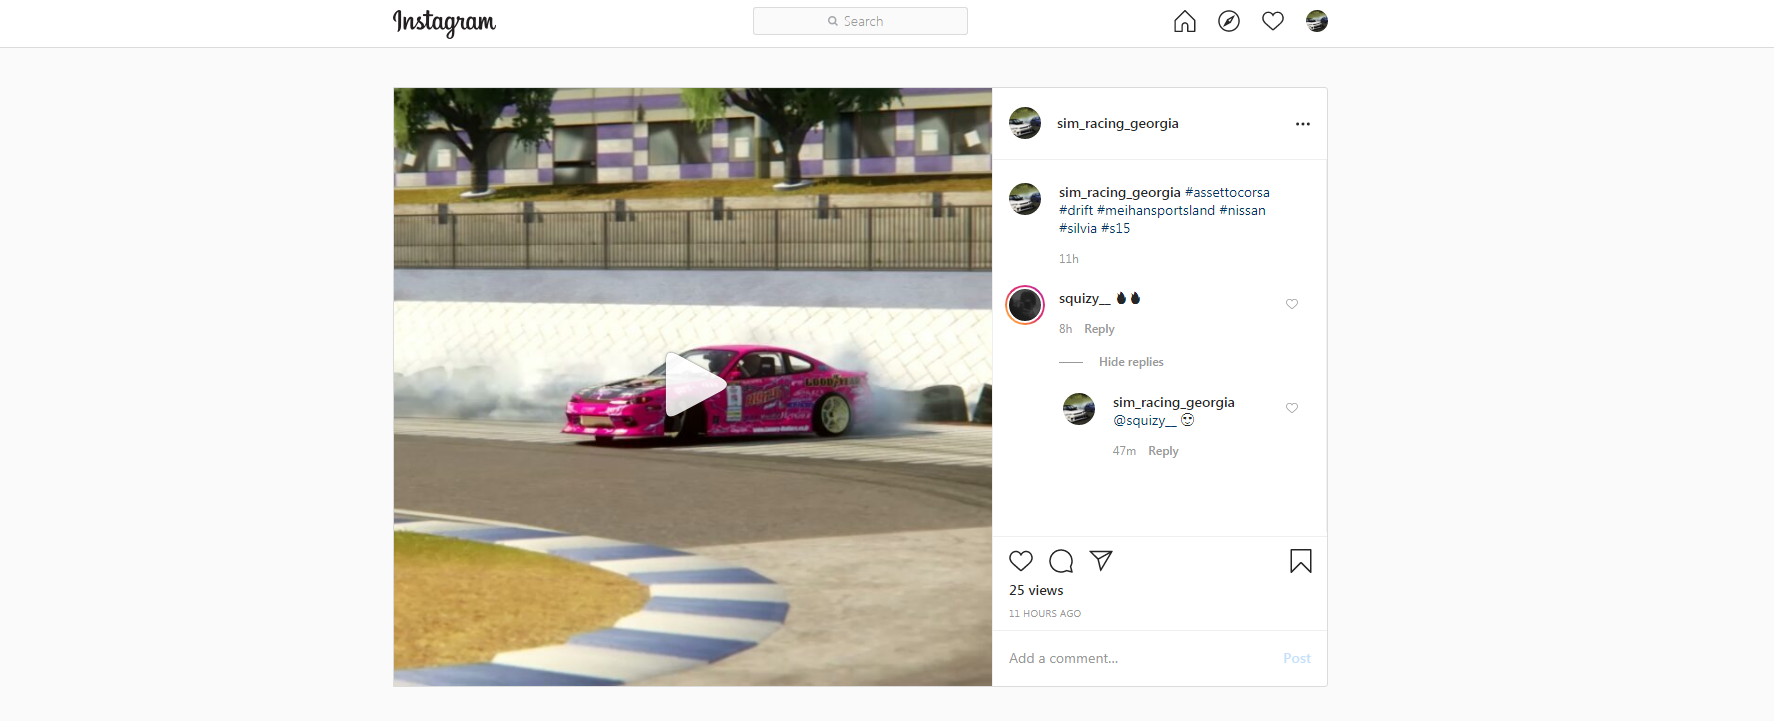Open your profile avatar in top bar
Image resolution: width=1774 pixels, height=721 pixels.
point(1316,21)
